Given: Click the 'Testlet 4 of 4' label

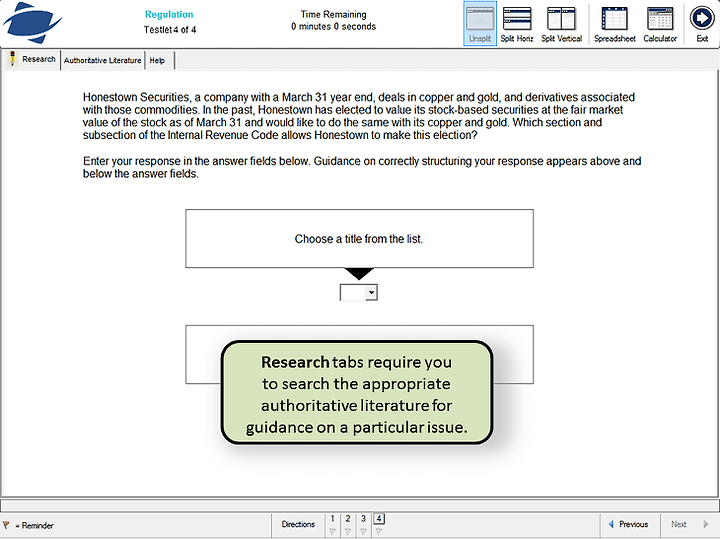Looking at the screenshot, I should [170, 30].
